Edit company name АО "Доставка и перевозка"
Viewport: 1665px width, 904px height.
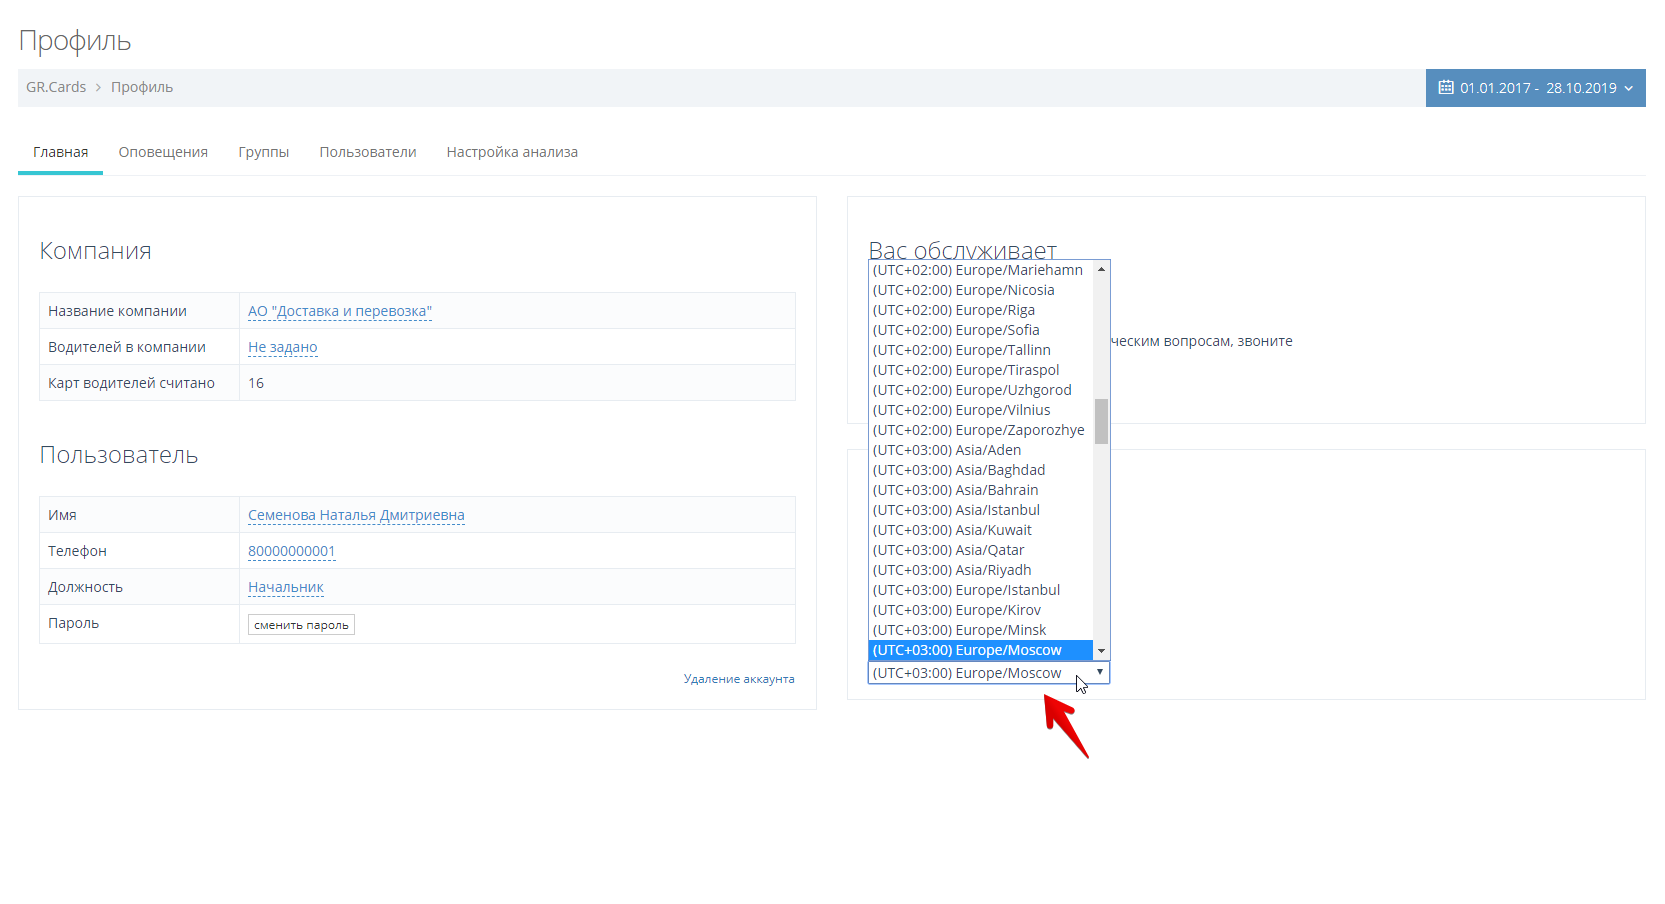click(340, 311)
